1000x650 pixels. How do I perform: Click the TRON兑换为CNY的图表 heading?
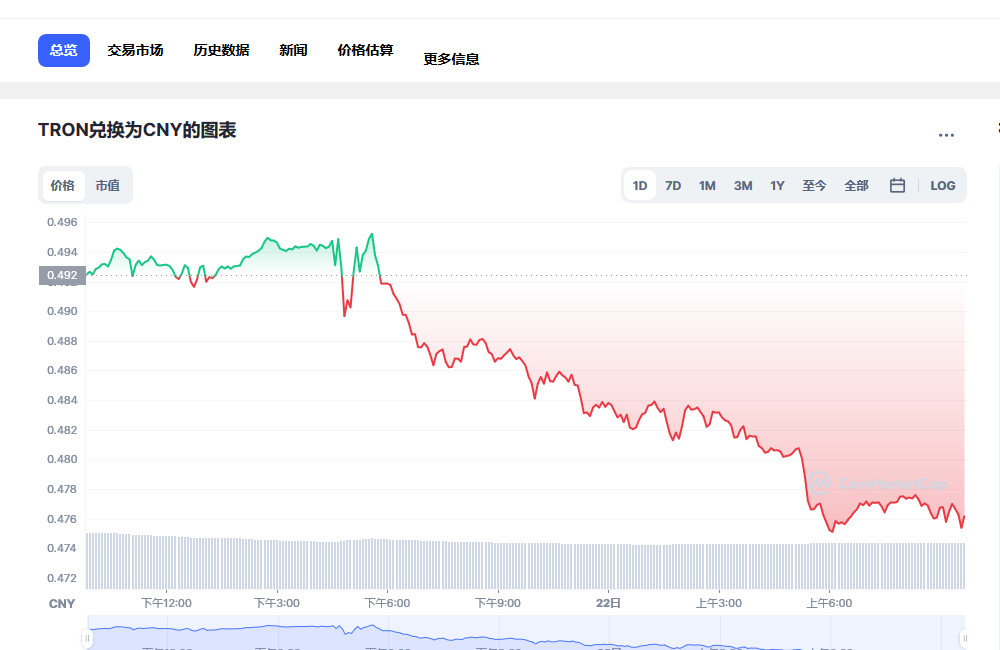tap(137, 130)
